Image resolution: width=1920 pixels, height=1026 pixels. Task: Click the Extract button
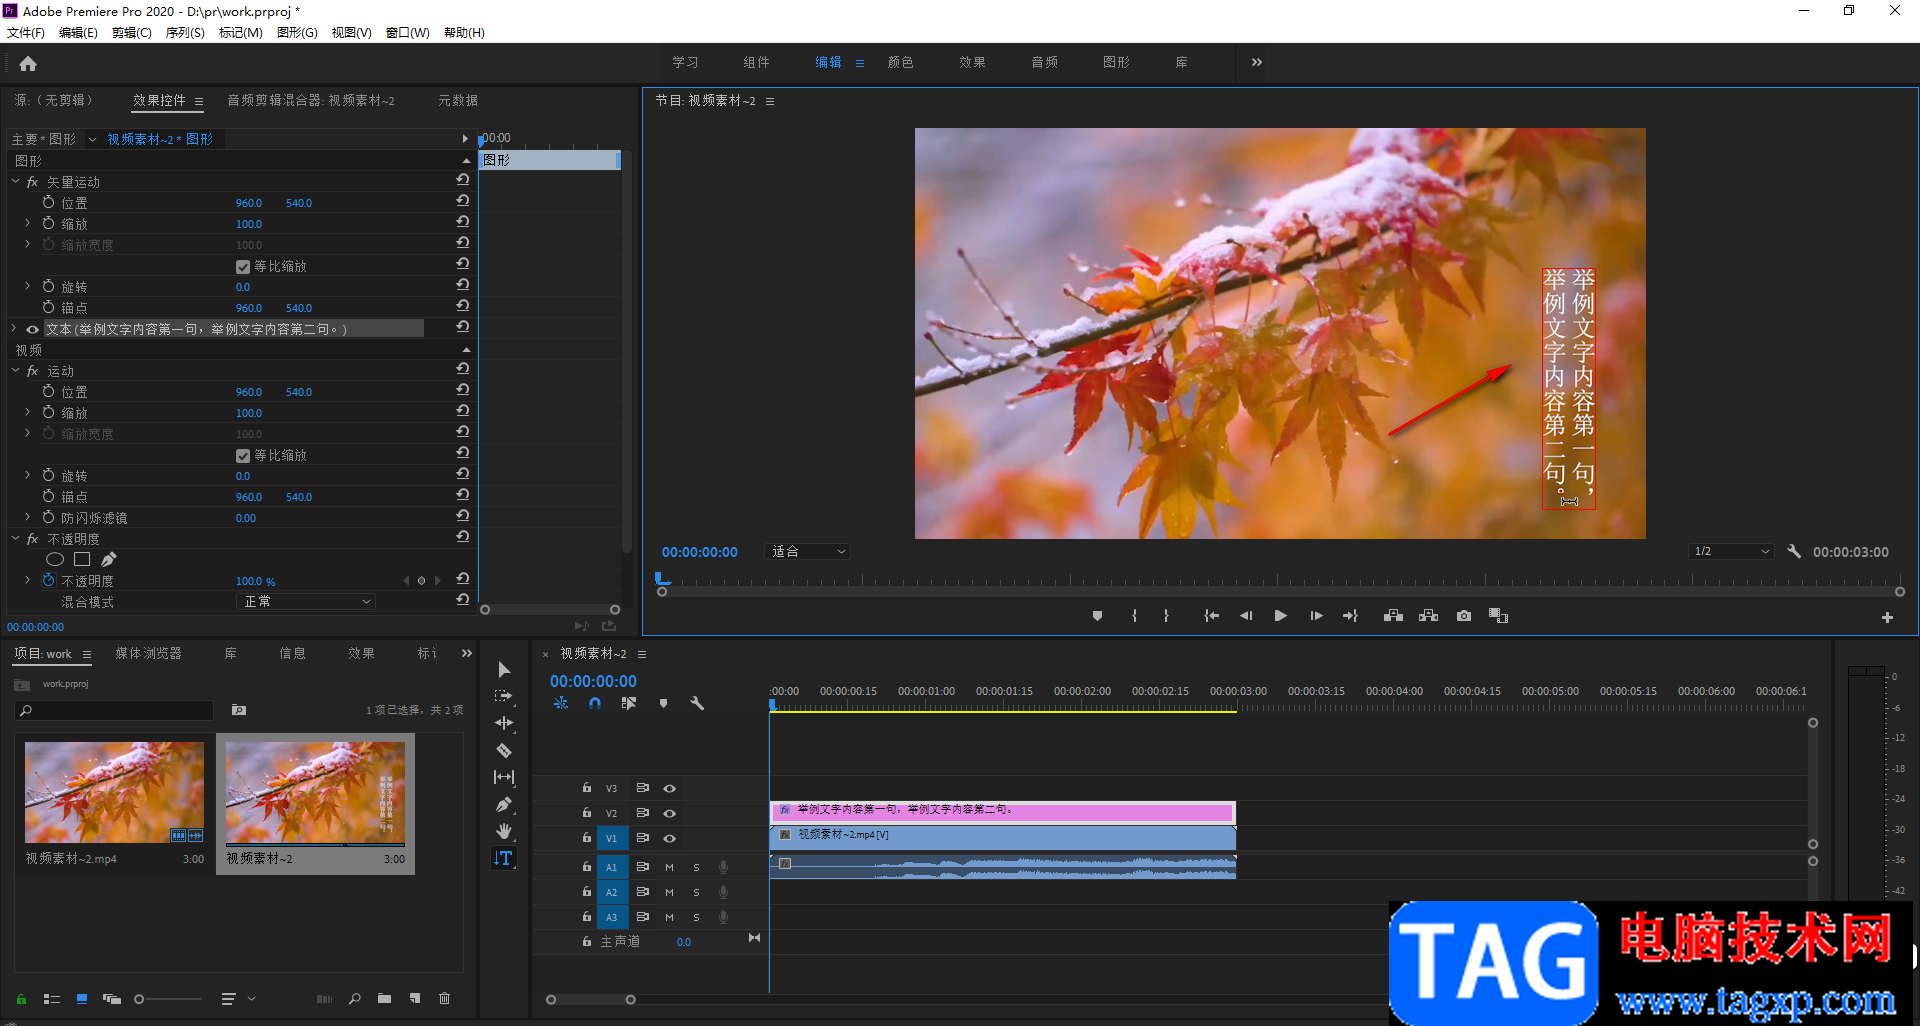1428,616
